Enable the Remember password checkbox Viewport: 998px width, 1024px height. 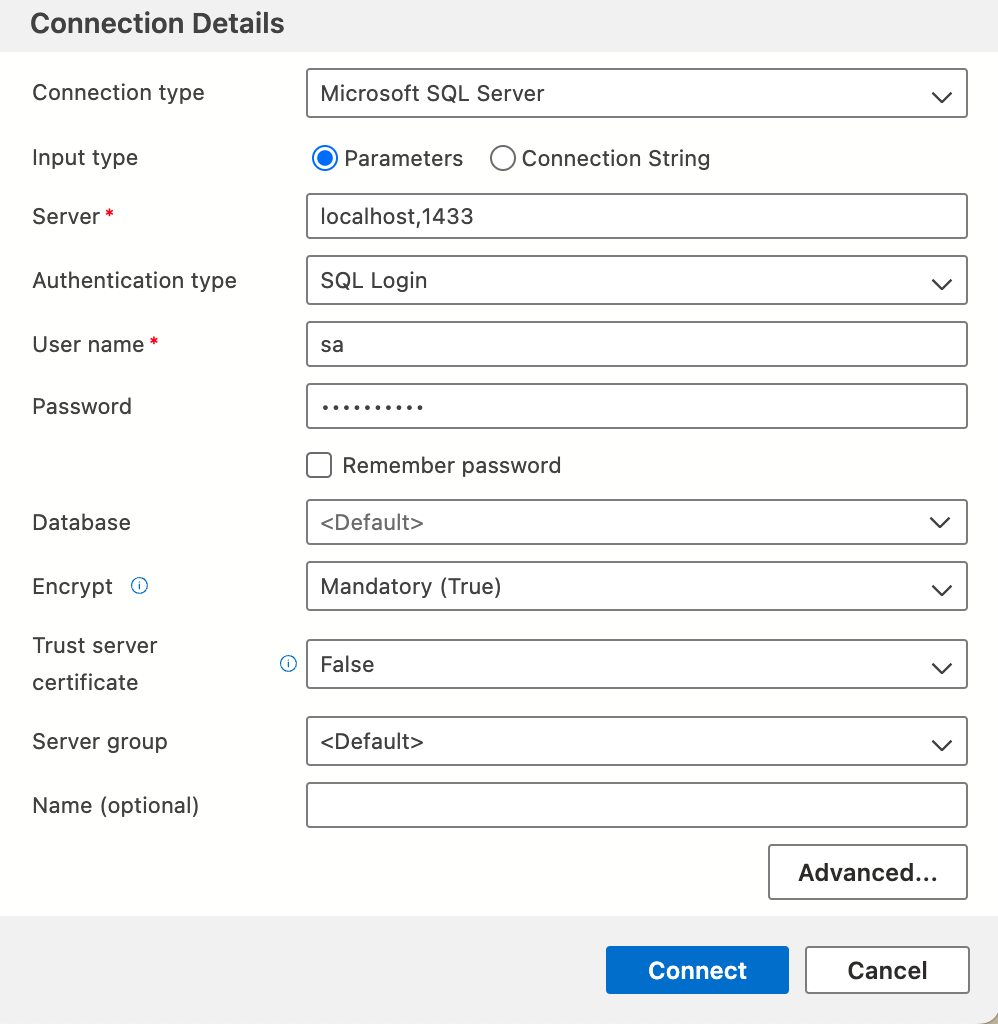coord(319,466)
